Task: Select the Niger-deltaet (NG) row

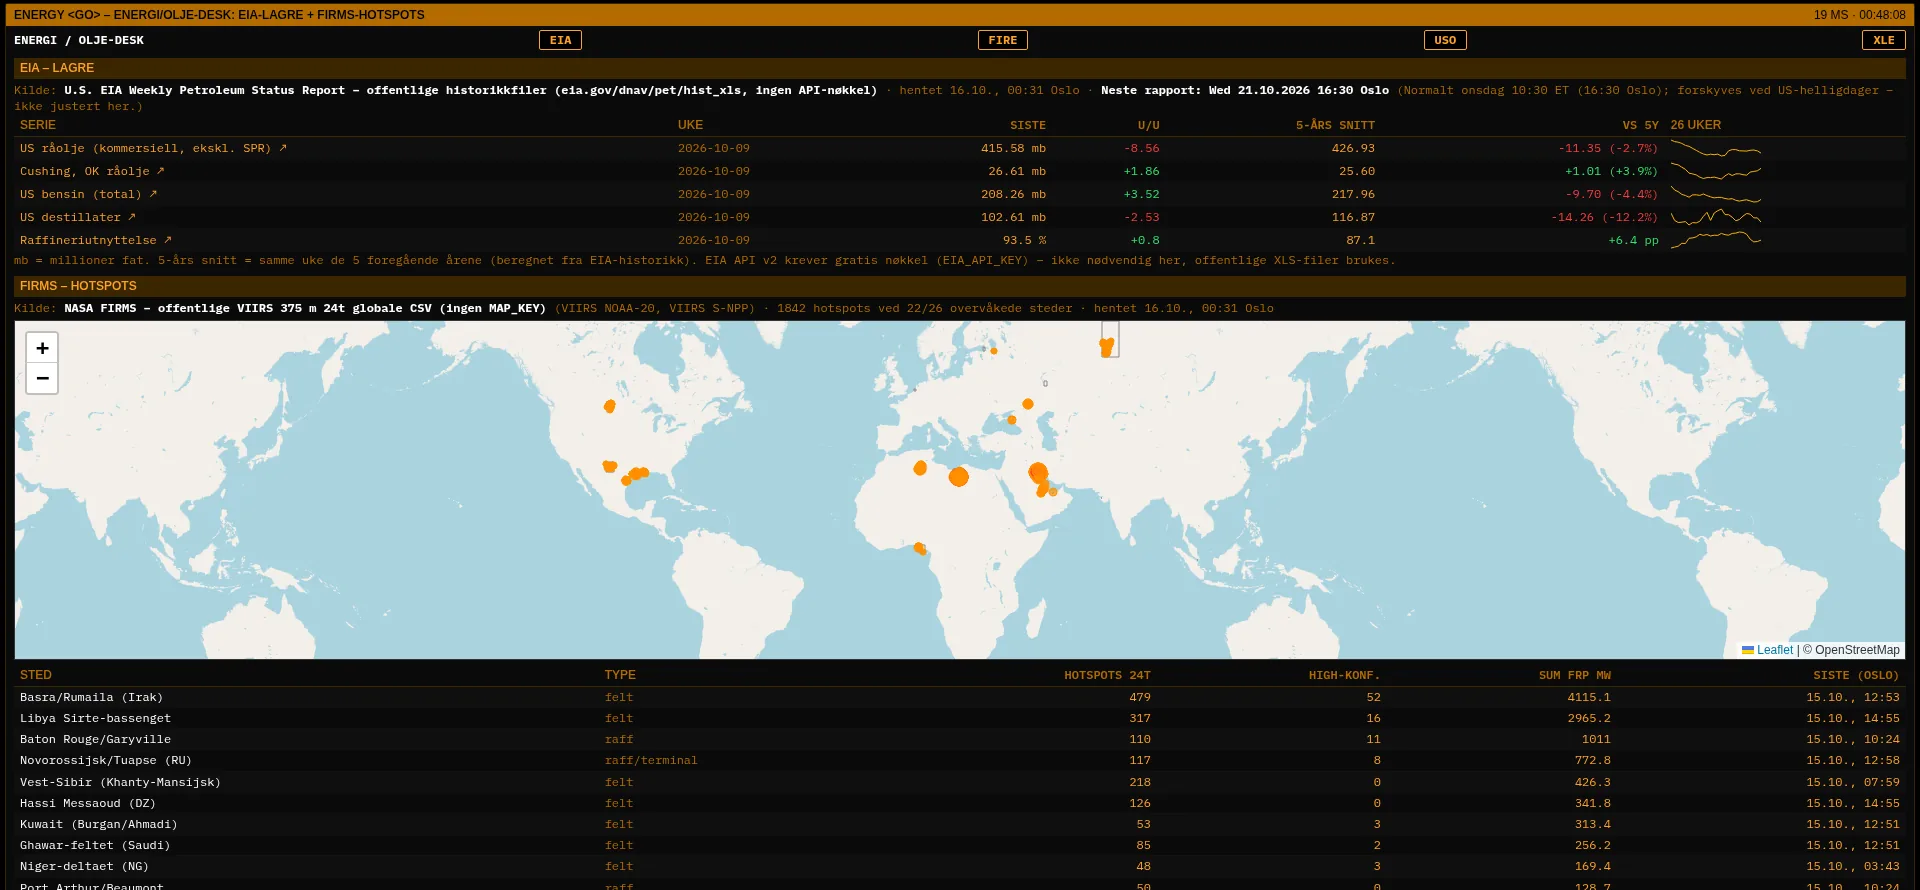Action: [960, 866]
